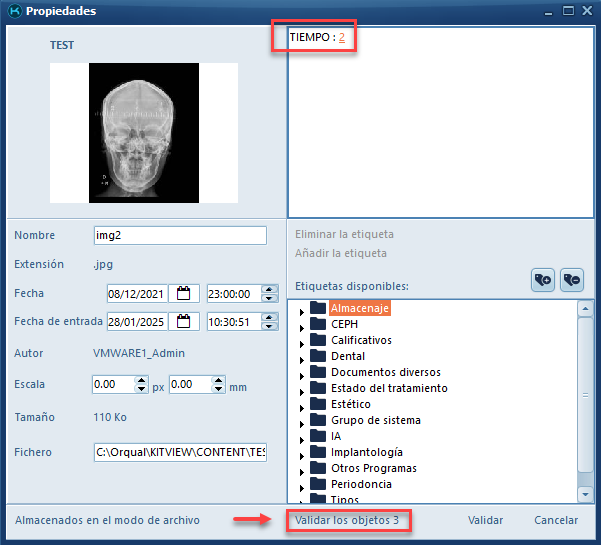Click the tag list scrollbar down arrow
This screenshot has height=545, width=601.
(585, 494)
